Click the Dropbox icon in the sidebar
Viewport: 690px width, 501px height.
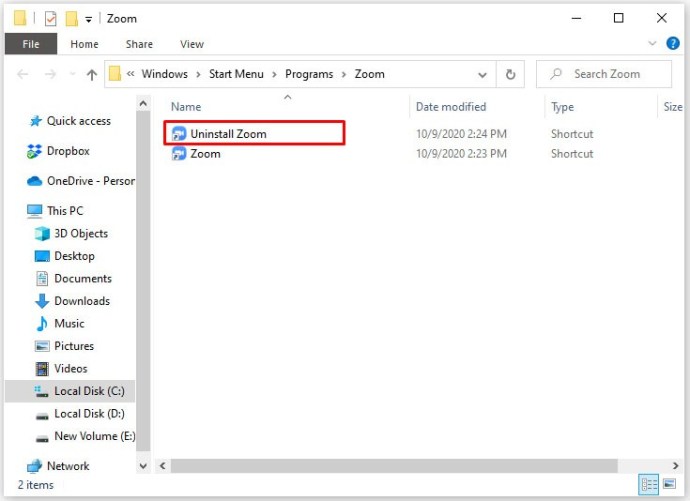coord(34,151)
